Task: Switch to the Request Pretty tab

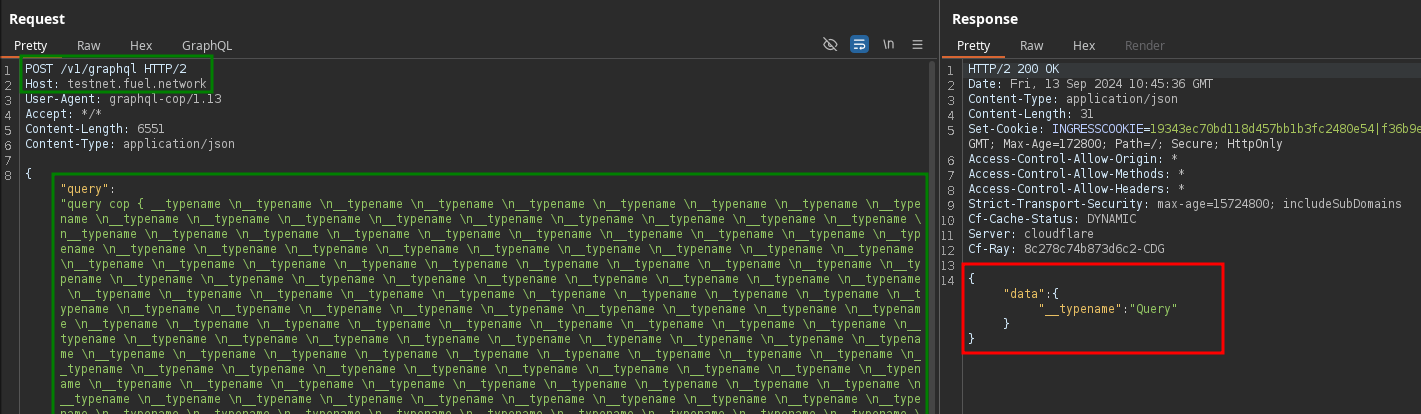Action: 30,45
